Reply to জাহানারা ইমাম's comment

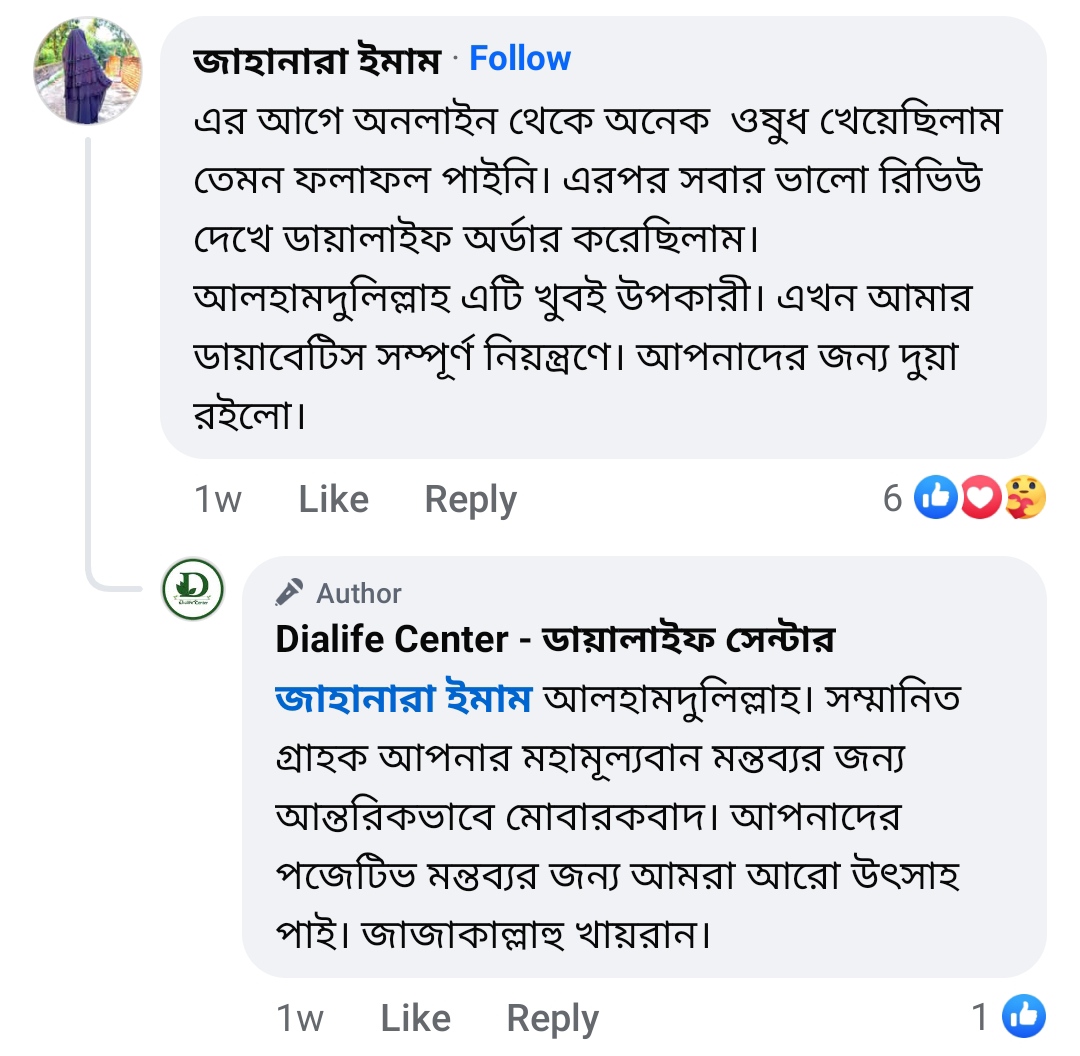pos(470,499)
